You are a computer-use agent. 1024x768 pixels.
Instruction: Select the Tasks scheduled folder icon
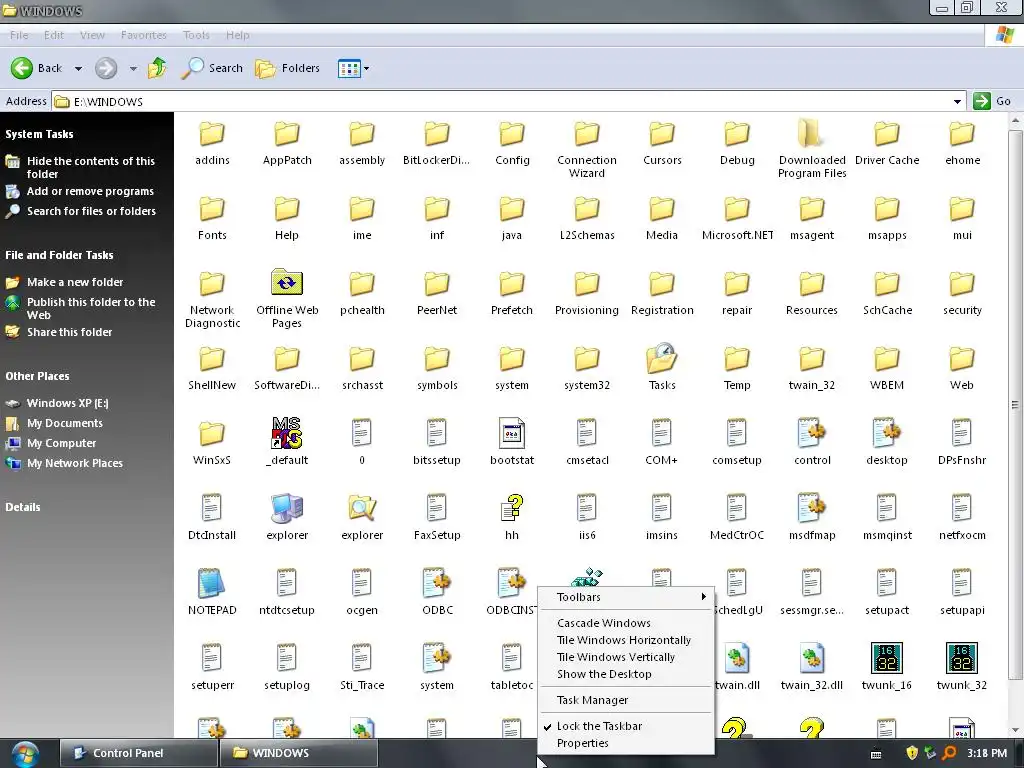pyautogui.click(x=662, y=358)
